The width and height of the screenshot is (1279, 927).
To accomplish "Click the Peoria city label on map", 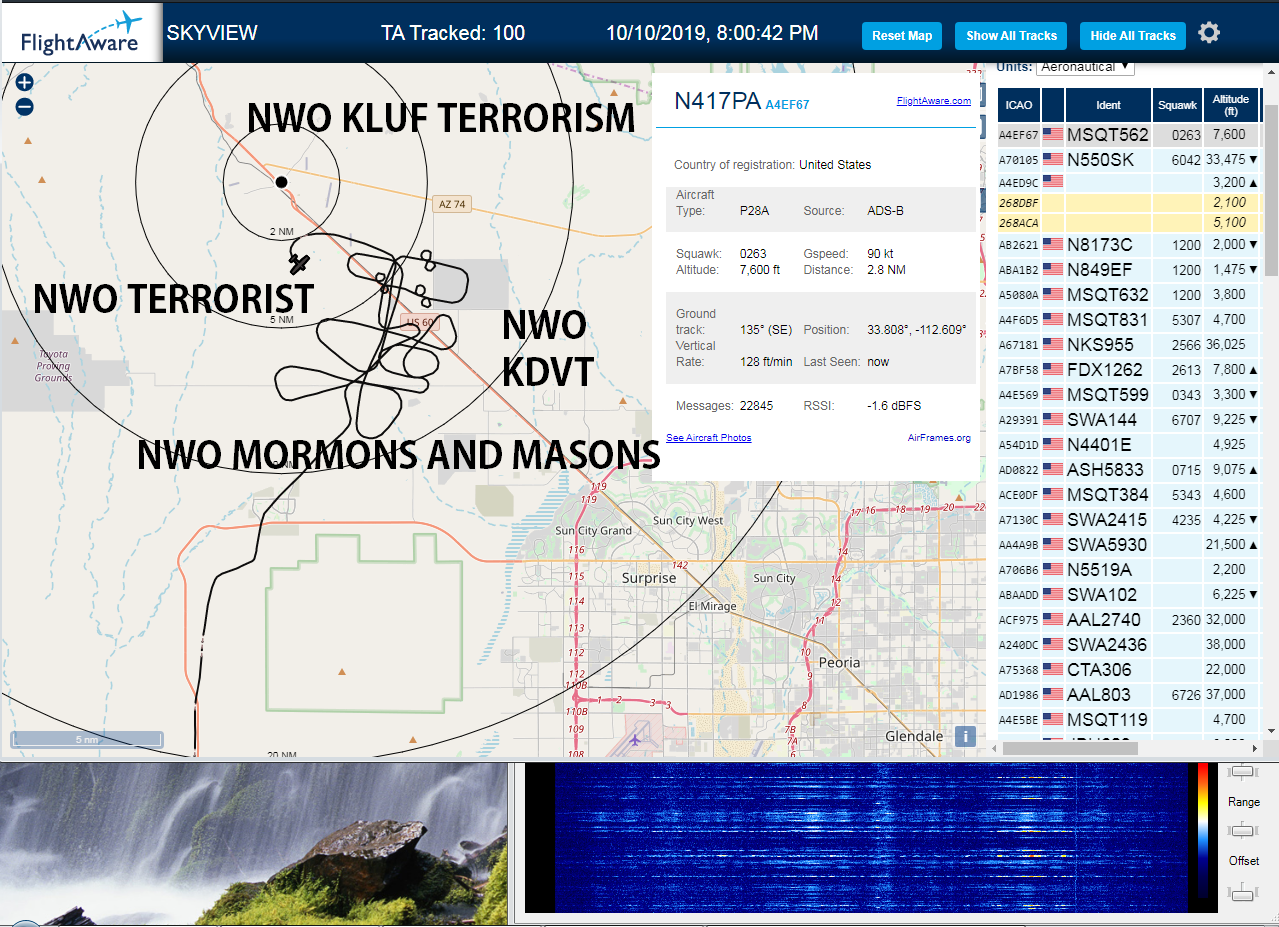I will [838, 662].
